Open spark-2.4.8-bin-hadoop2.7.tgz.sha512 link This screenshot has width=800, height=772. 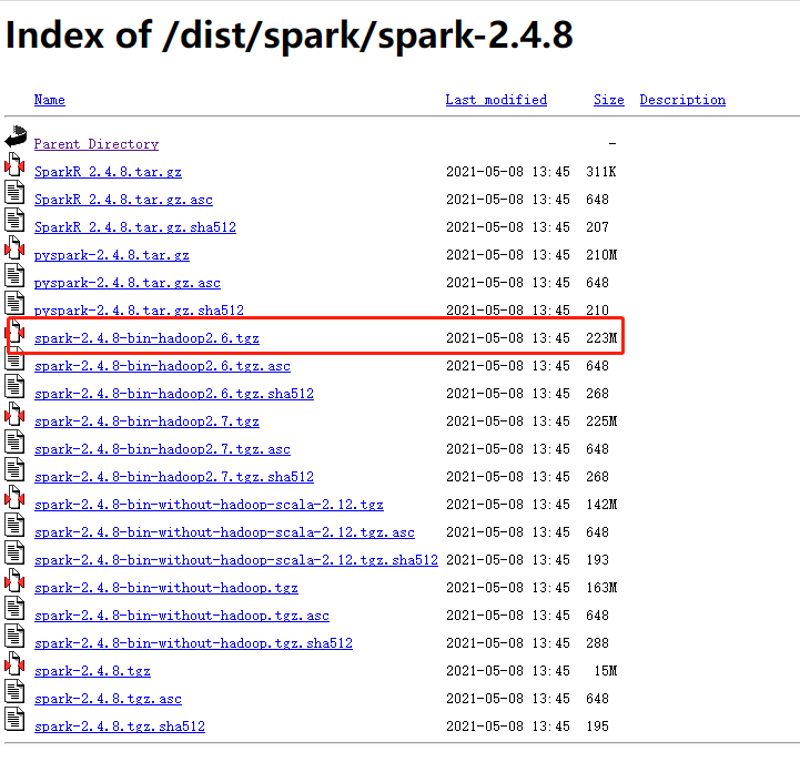(x=174, y=477)
